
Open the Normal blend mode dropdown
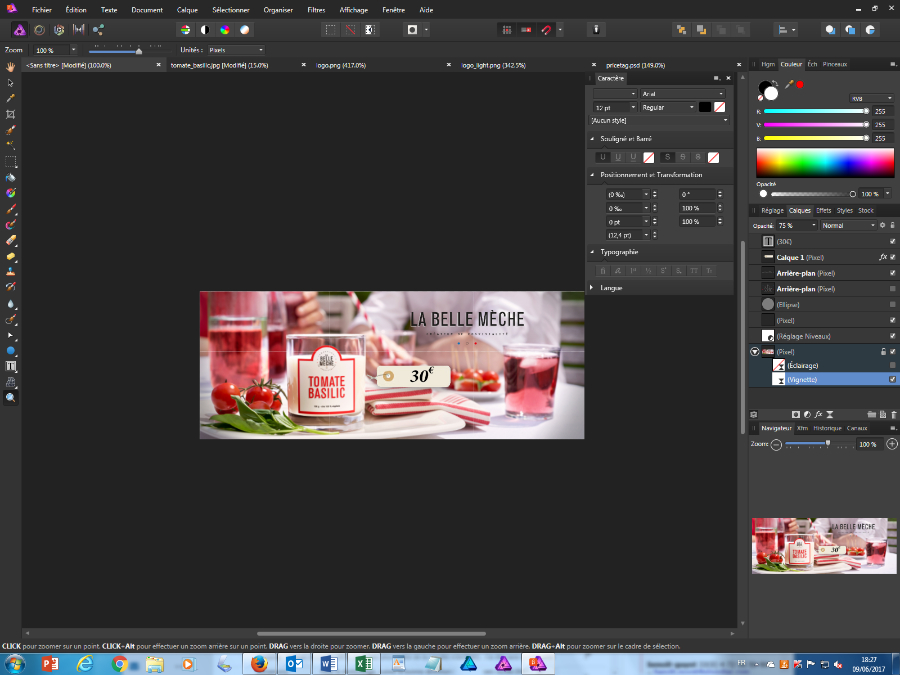[x=848, y=226]
